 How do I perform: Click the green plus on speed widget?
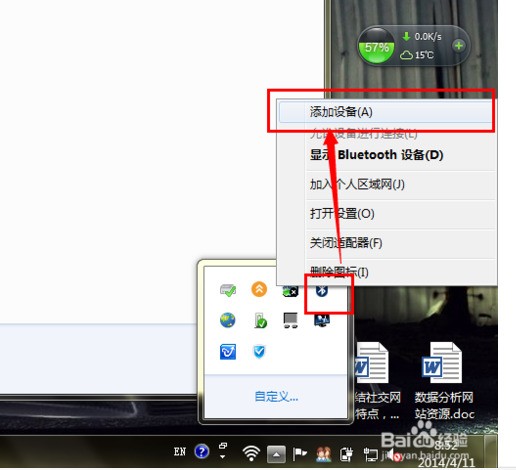pyautogui.click(x=459, y=46)
